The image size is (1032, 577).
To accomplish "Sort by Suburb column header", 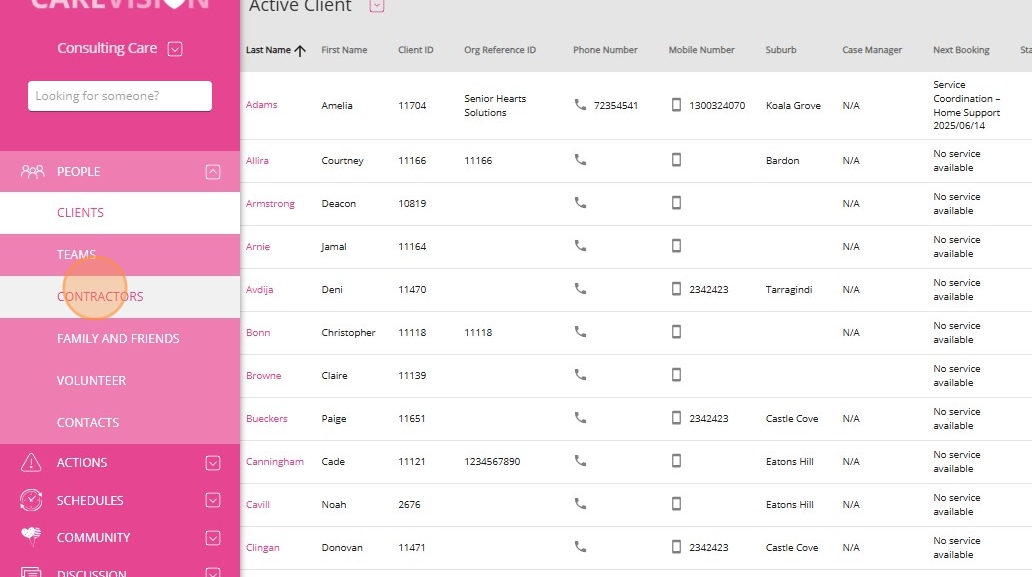I will (x=781, y=50).
